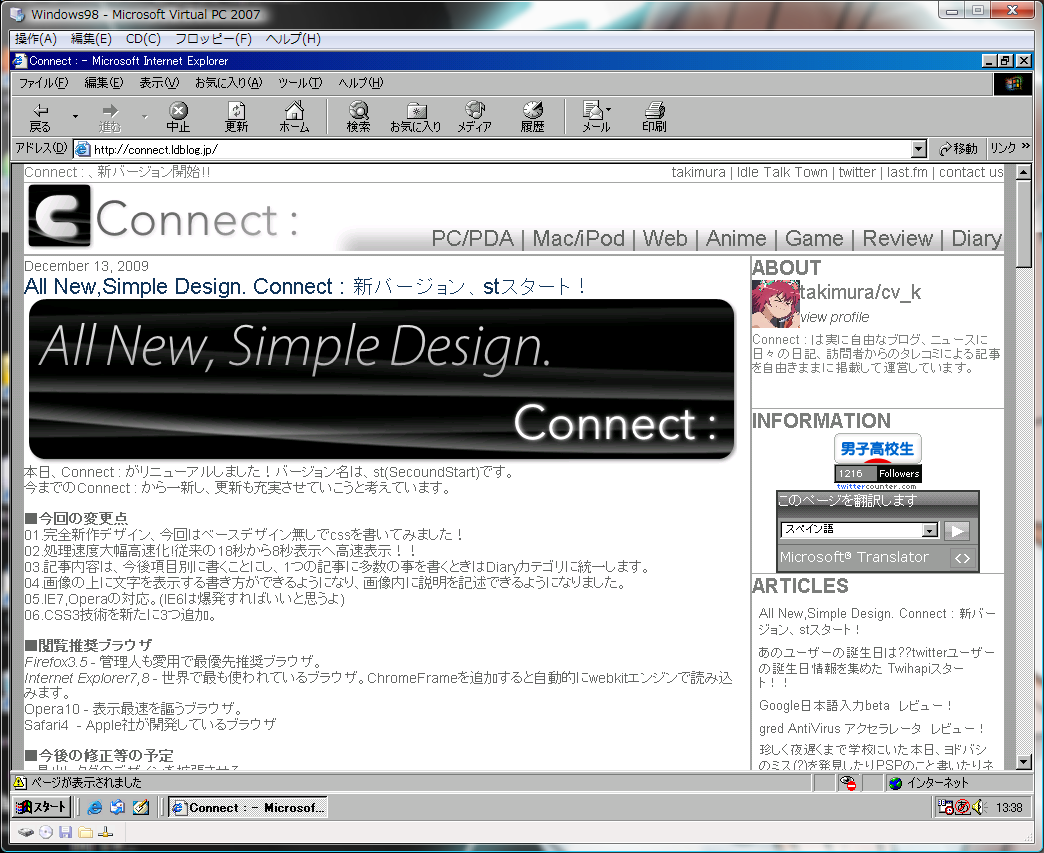Screen dimensions: 1044x853
Task: Click the Virtual PC shared folder icon
Action: click(85, 832)
